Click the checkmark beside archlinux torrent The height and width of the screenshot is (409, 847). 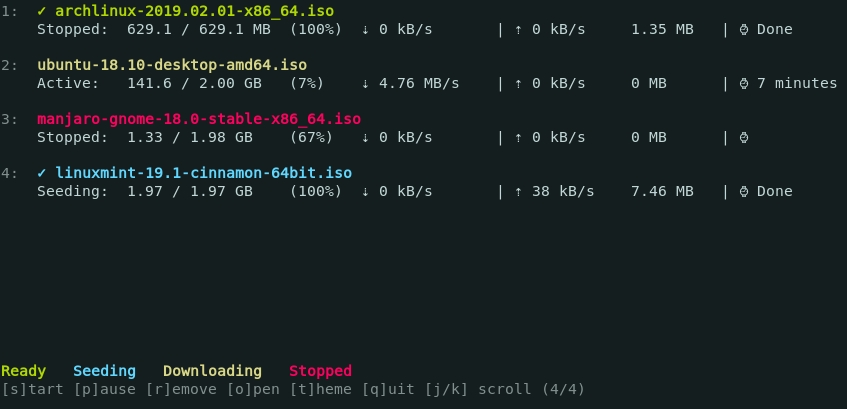(x=42, y=11)
